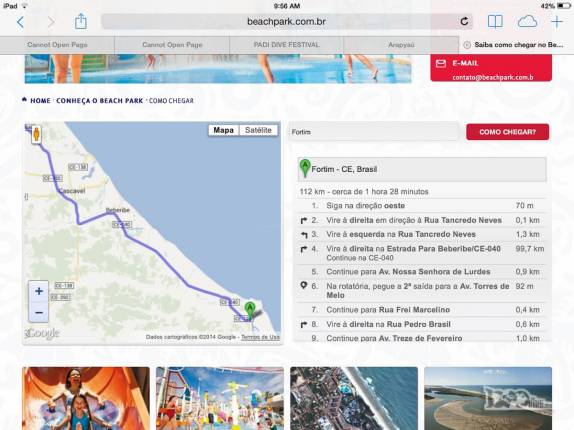Viewport: 574px width, 430px height.
Task: Select step 8 direita na Rua Pedro Brasil
Action: tap(421, 324)
